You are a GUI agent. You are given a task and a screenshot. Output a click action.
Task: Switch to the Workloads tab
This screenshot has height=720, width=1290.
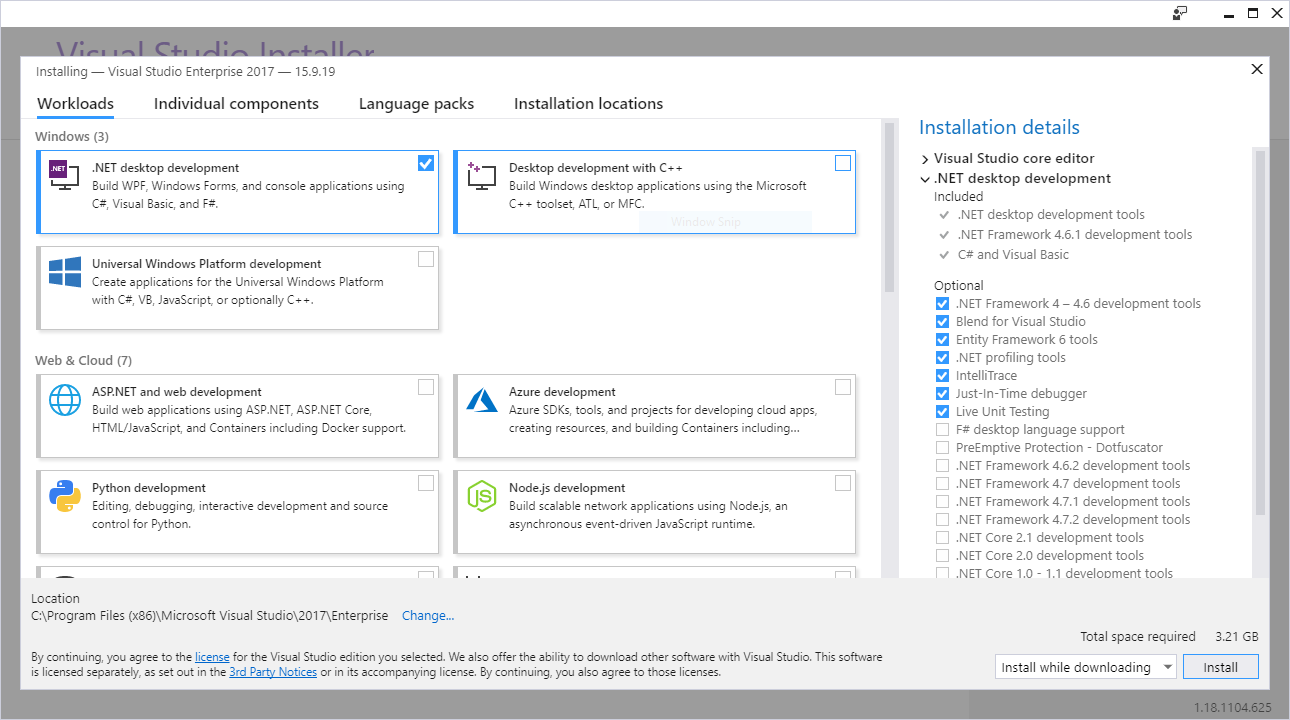coord(75,104)
